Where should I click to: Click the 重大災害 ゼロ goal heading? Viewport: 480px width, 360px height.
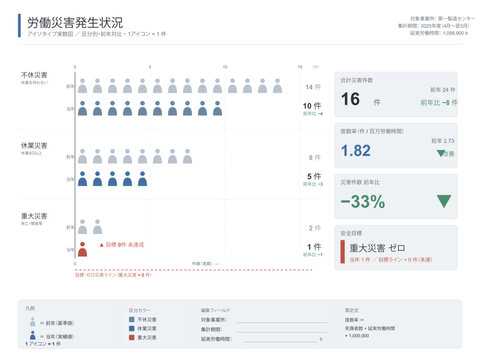(x=377, y=248)
